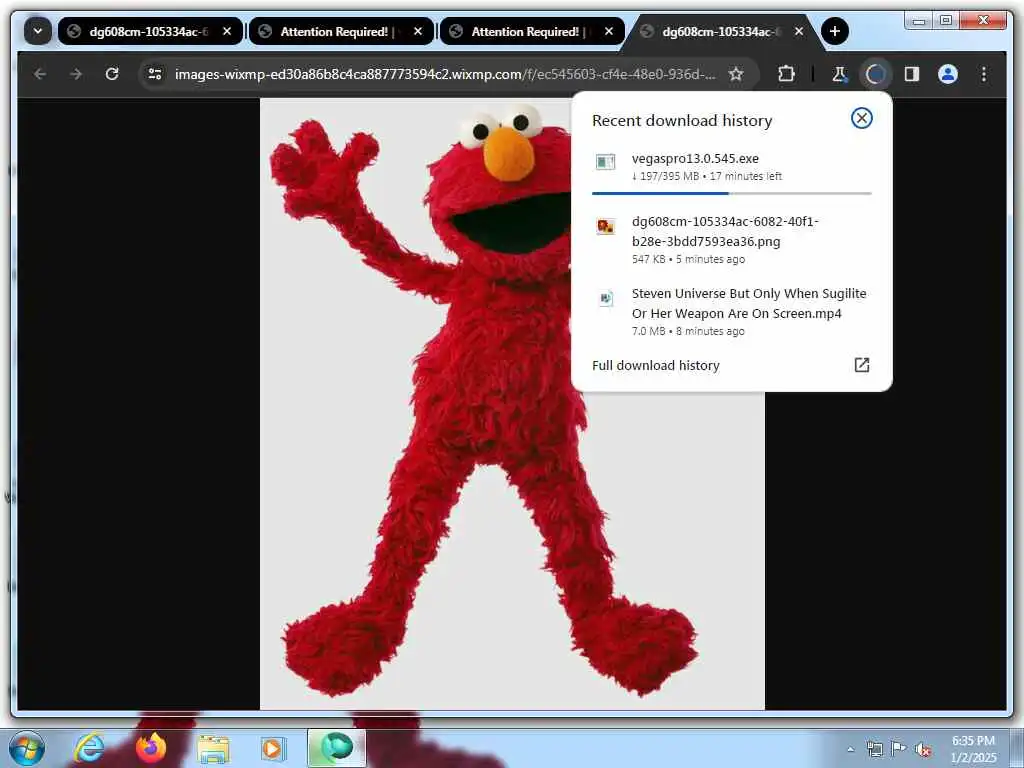Open Chrome Labs flask icon
Screen dimensions: 1024x768
(839, 74)
